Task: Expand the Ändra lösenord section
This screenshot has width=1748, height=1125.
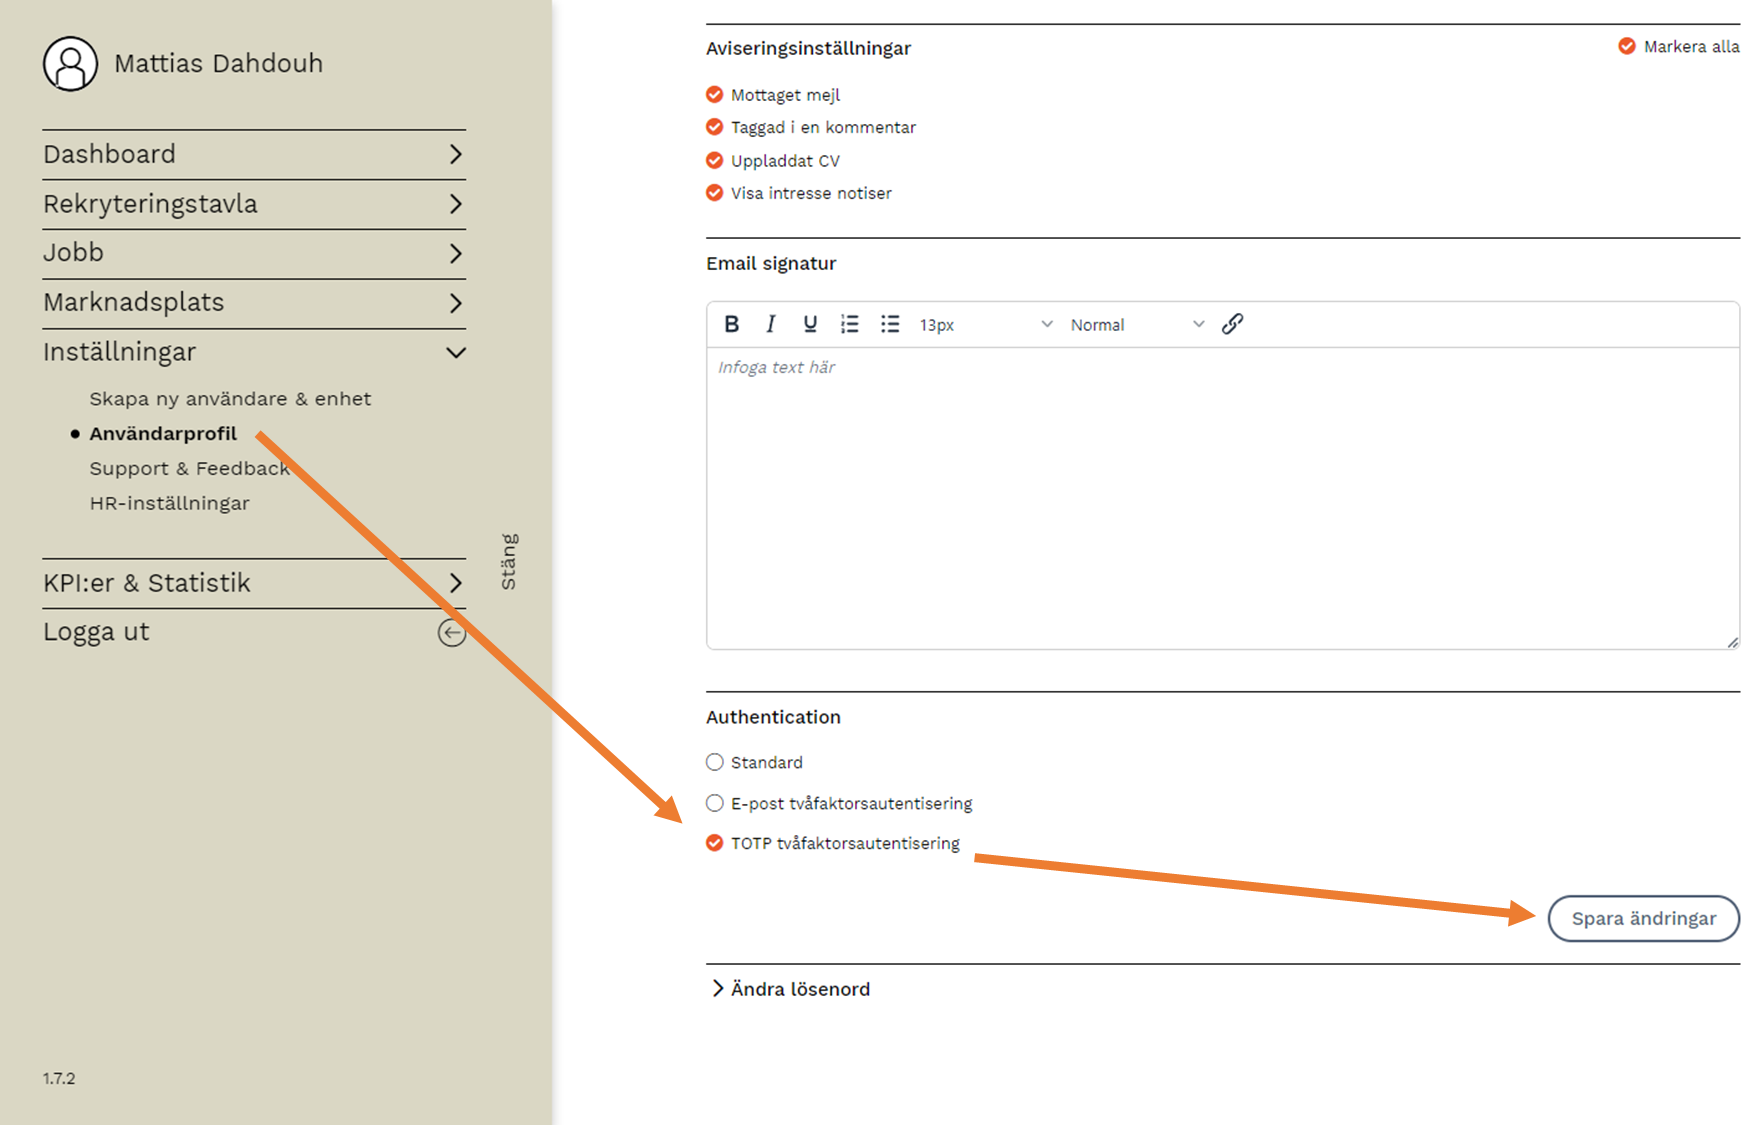Action: pyautogui.click(x=790, y=989)
